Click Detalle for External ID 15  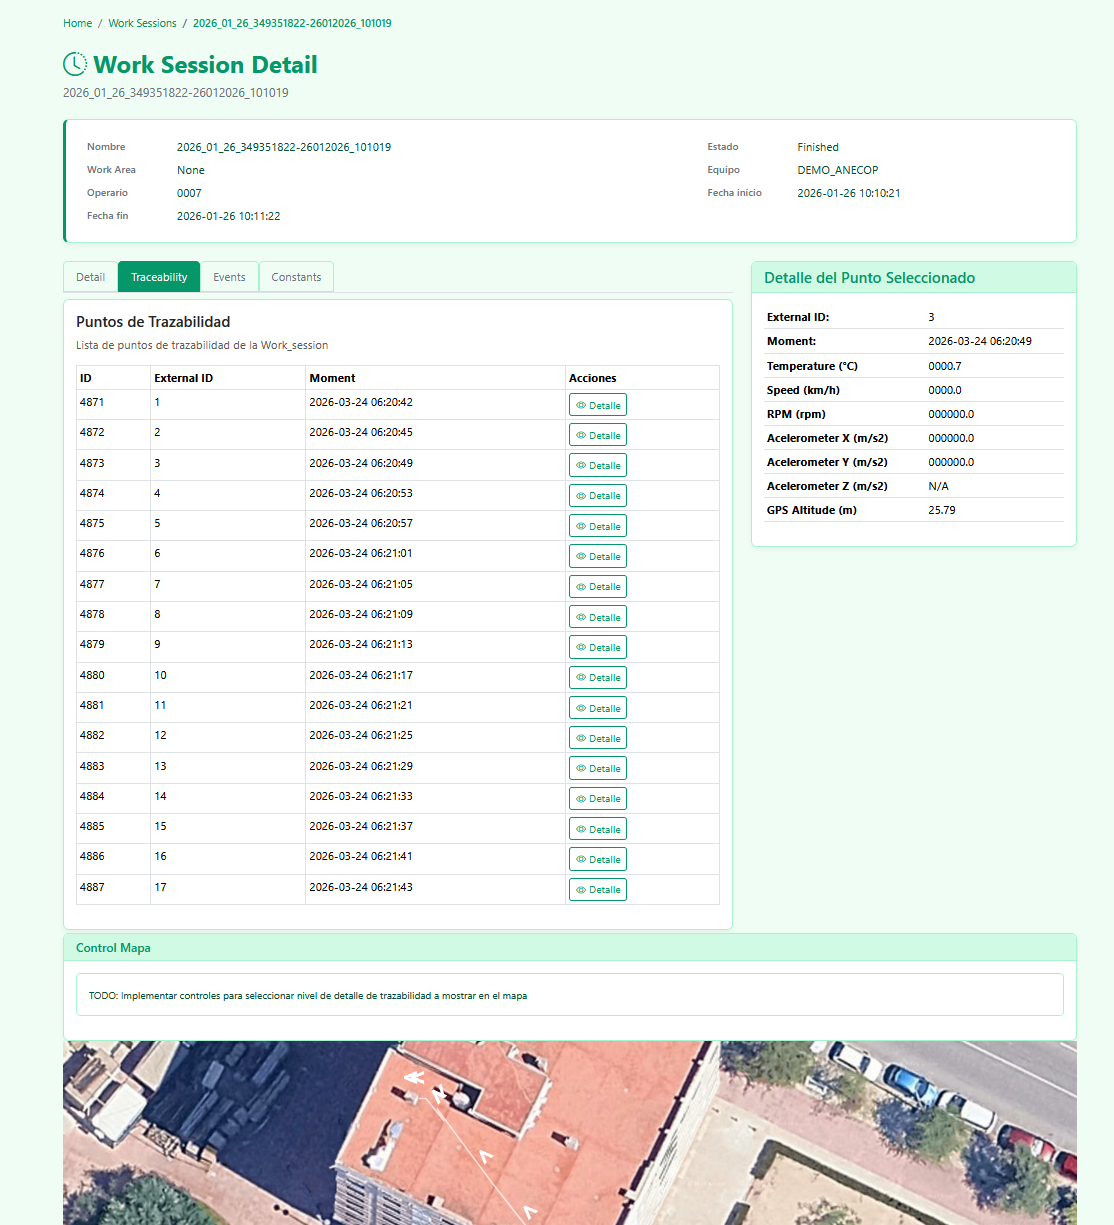pyautogui.click(x=598, y=830)
